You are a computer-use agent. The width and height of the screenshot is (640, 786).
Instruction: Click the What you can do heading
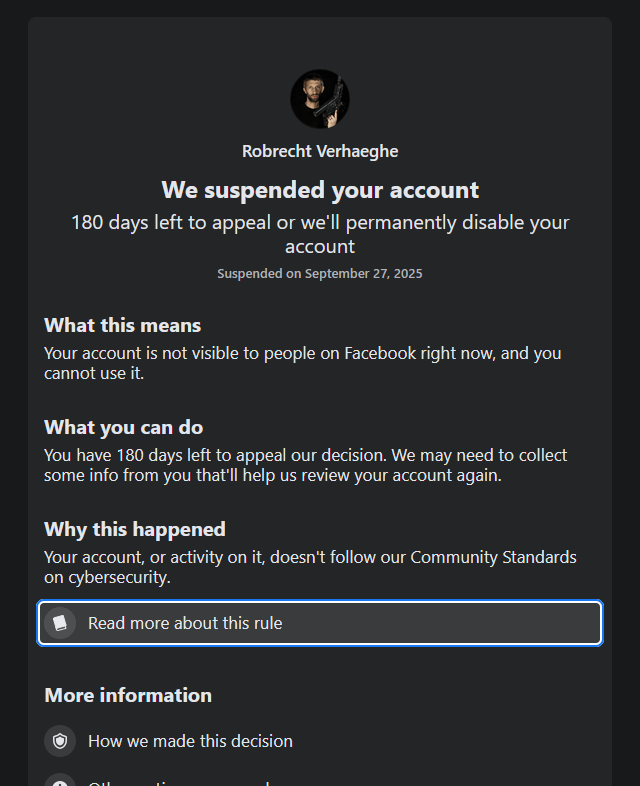123,427
